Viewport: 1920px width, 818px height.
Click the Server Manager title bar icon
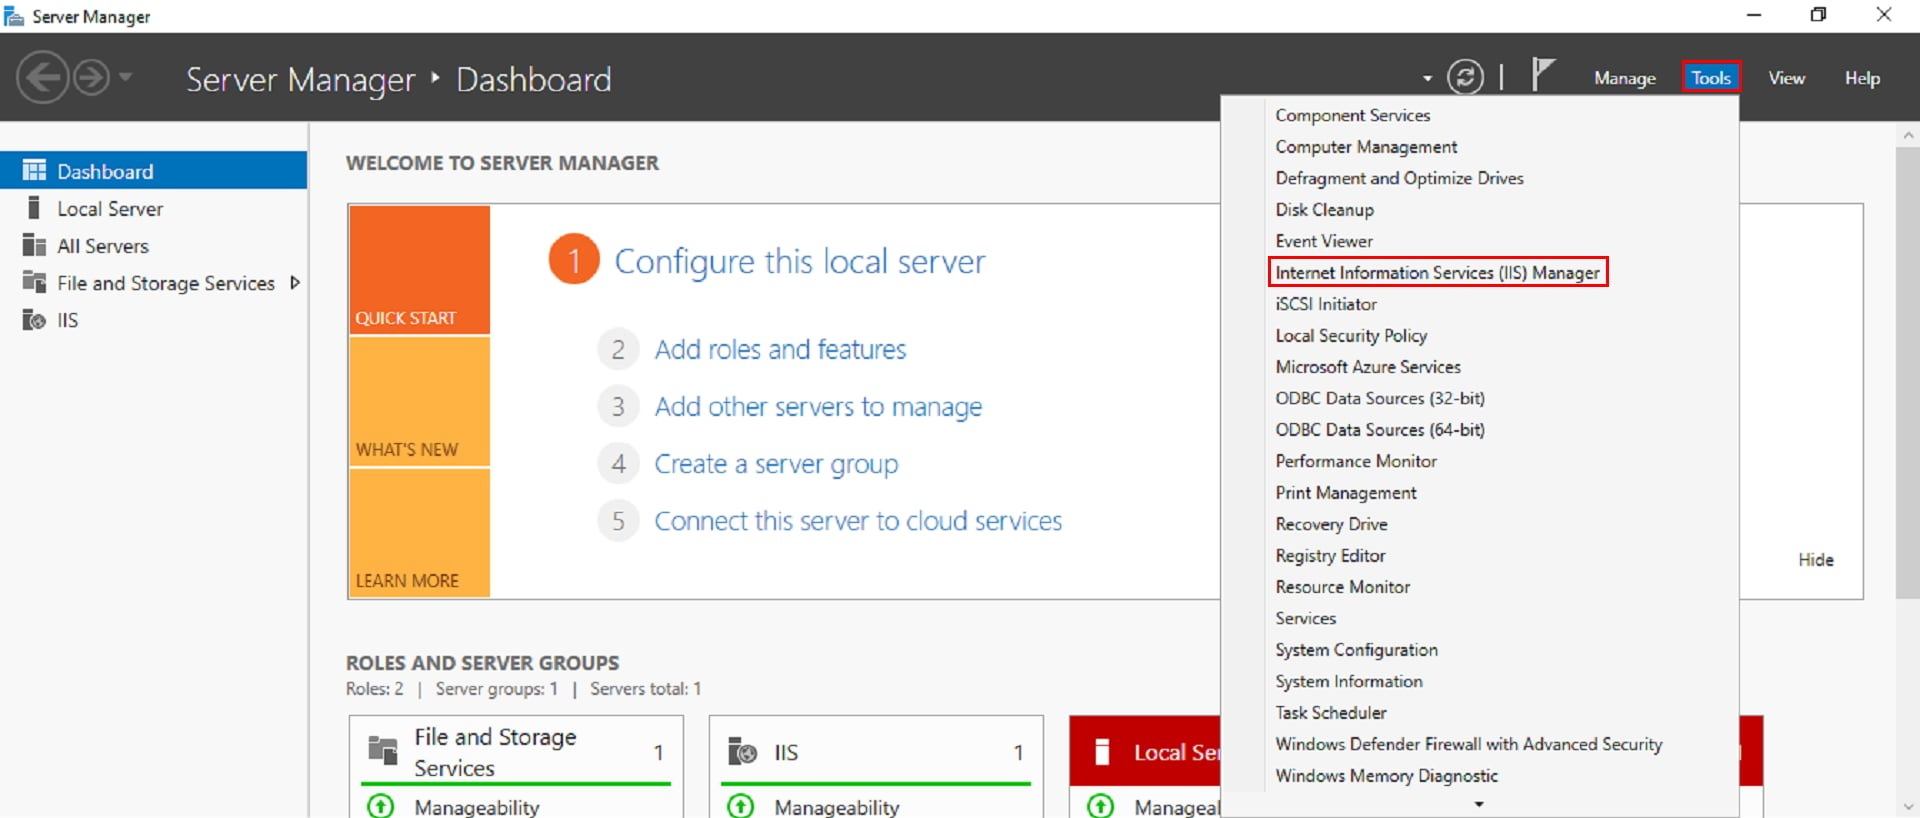click(x=14, y=16)
